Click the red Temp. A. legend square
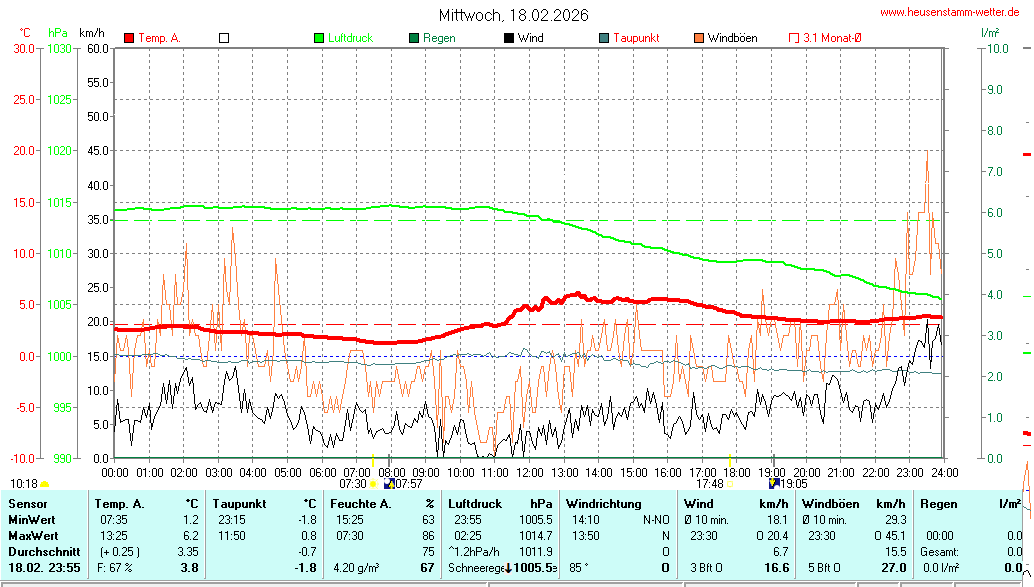 coord(129,38)
